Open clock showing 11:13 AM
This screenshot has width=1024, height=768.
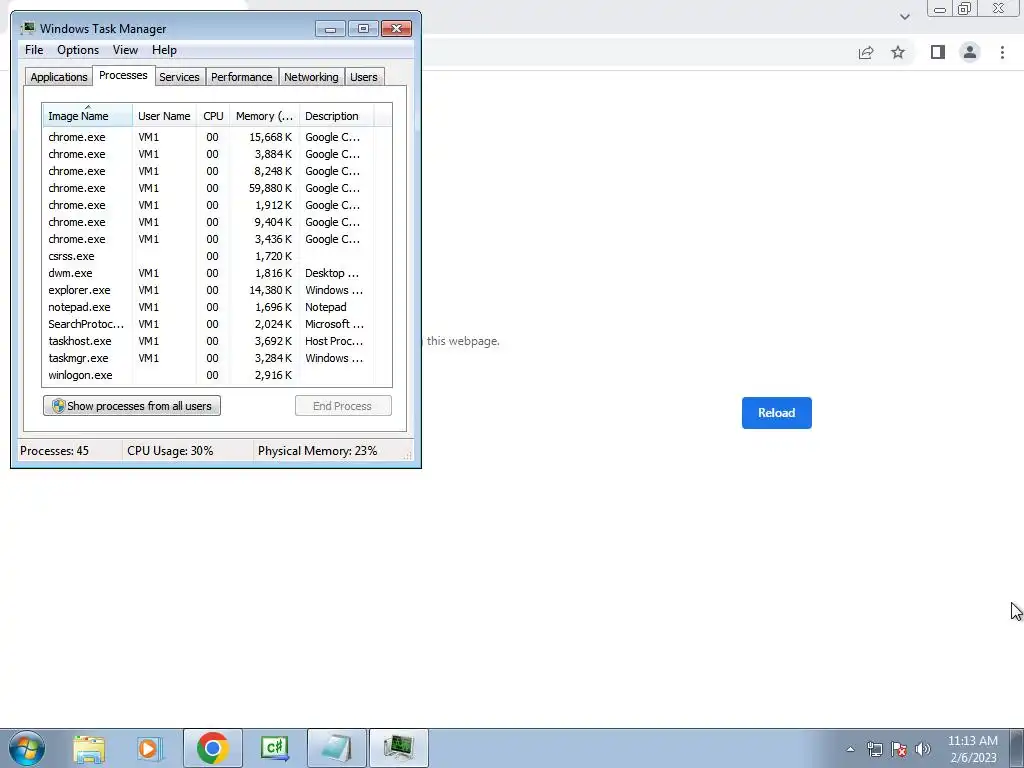pyautogui.click(x=973, y=749)
